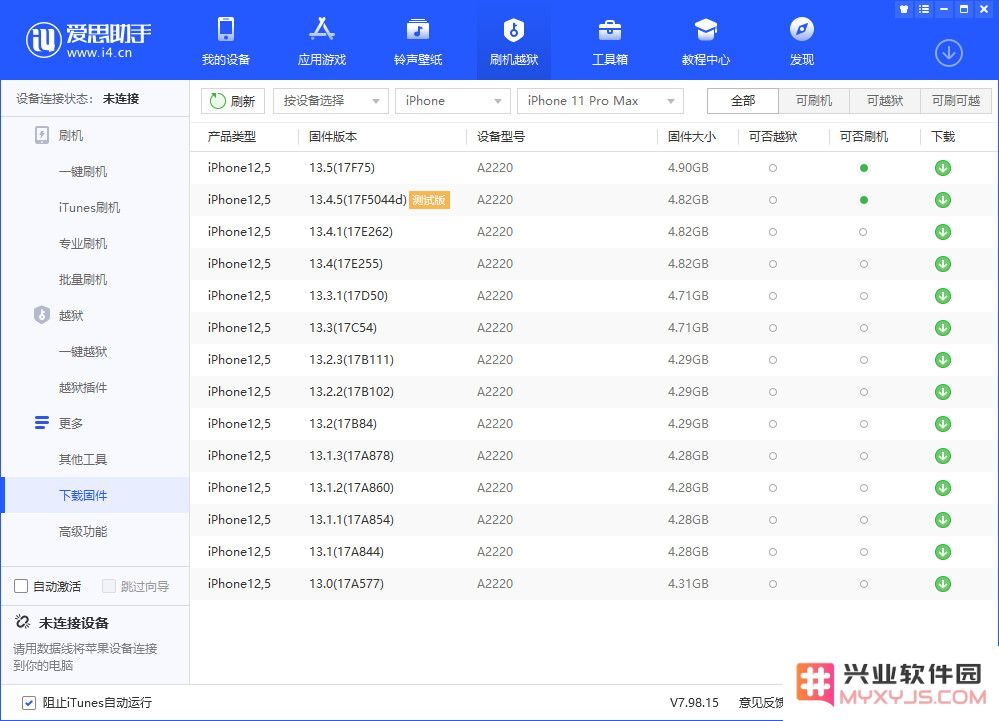Download the 13.0(17A577) firmware
Screen dimensions: 999x721
(x=943, y=583)
